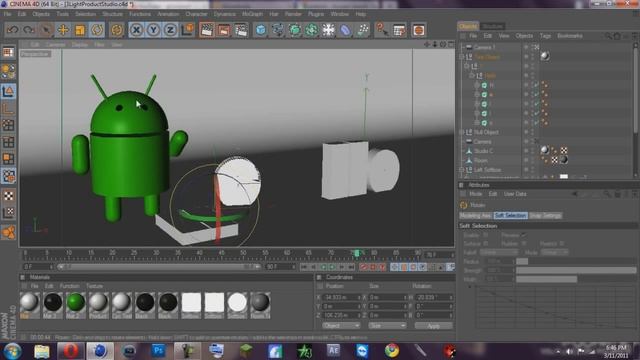Open the Plugins menu
640x360 pixels.
(x=316, y=14)
